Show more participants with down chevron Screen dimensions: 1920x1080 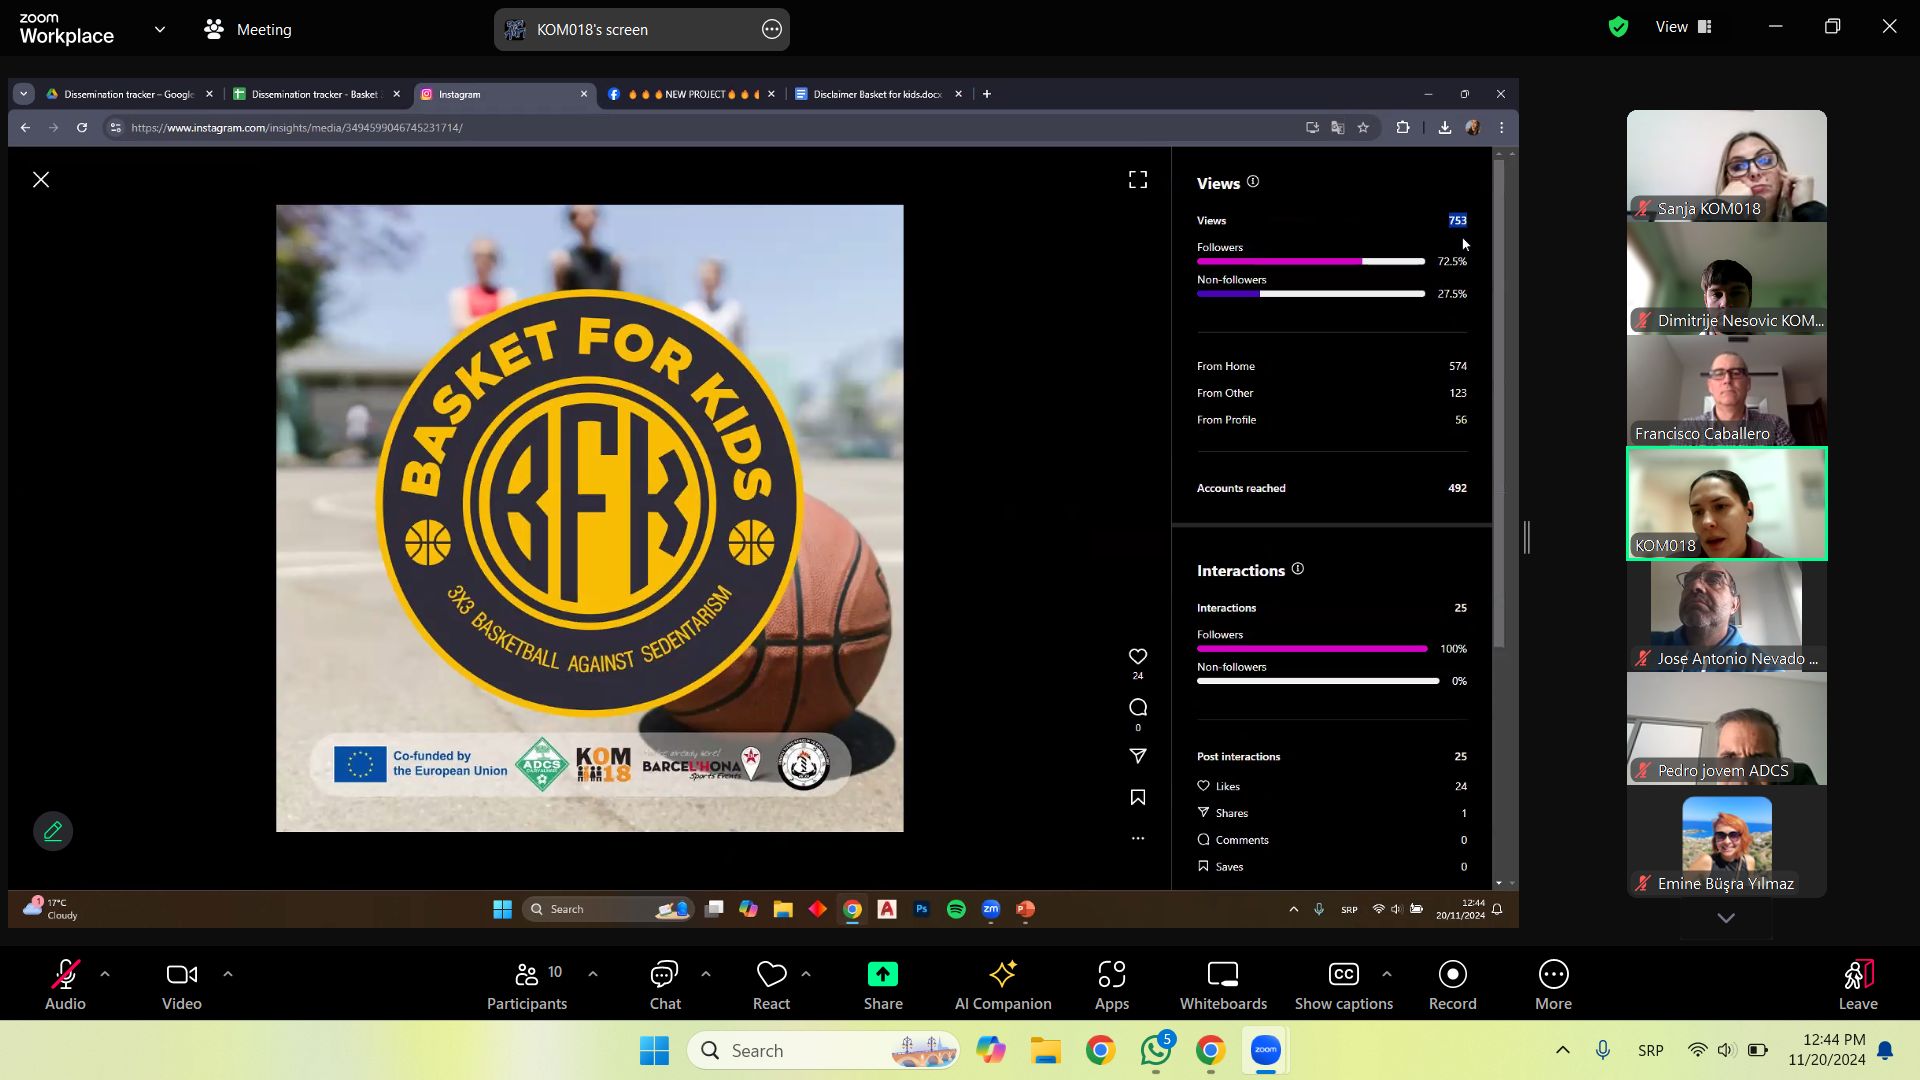click(x=1726, y=917)
